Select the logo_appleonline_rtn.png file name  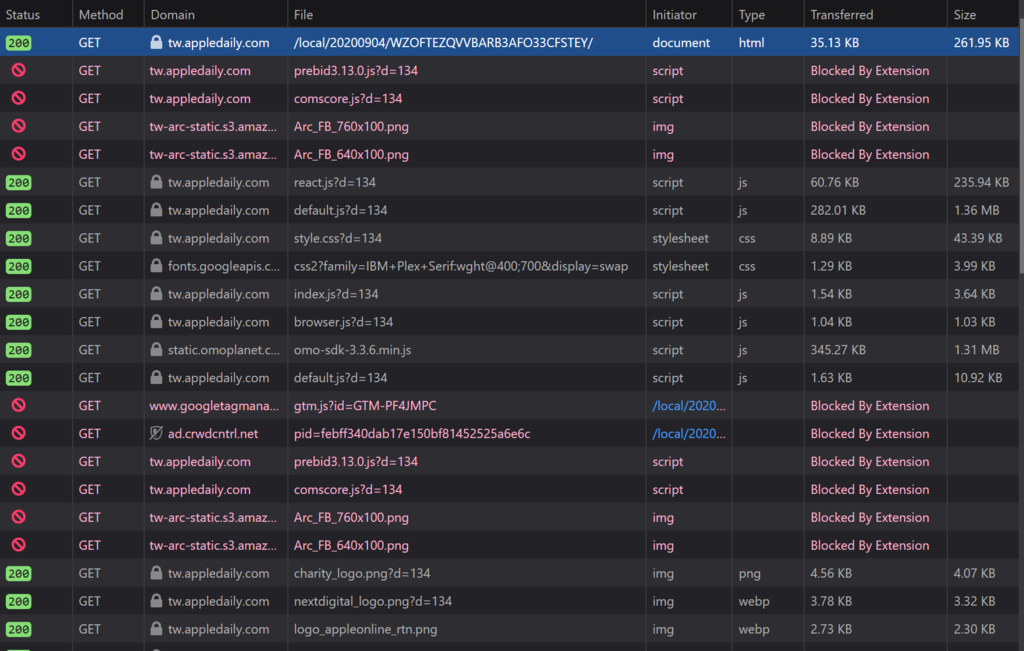click(365, 629)
